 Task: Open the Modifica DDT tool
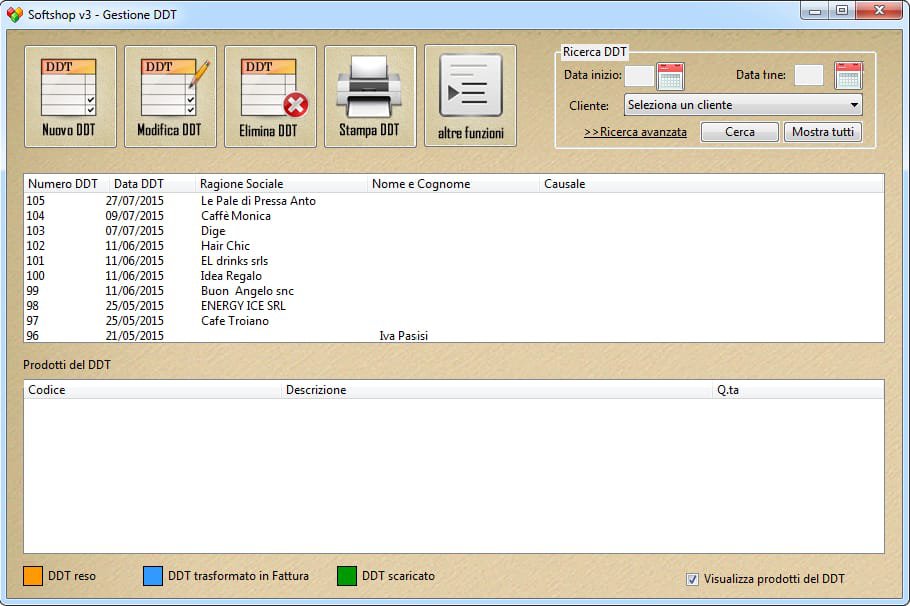pos(170,96)
